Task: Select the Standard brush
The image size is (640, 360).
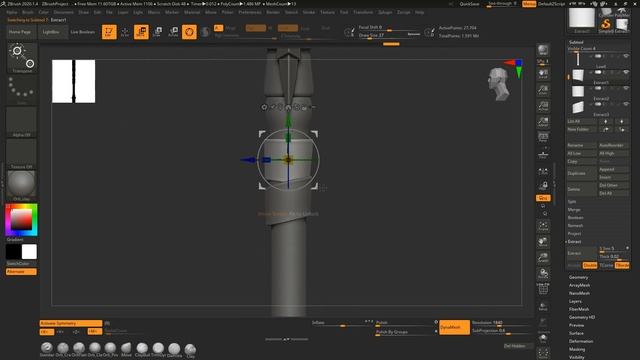Action: [x=47, y=349]
